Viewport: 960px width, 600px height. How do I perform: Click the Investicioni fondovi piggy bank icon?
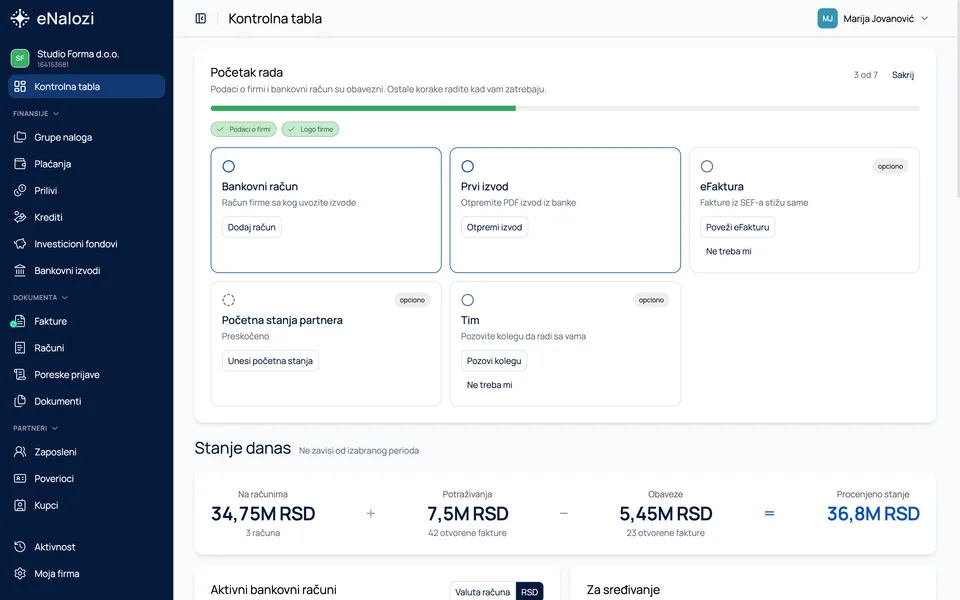(x=20, y=244)
